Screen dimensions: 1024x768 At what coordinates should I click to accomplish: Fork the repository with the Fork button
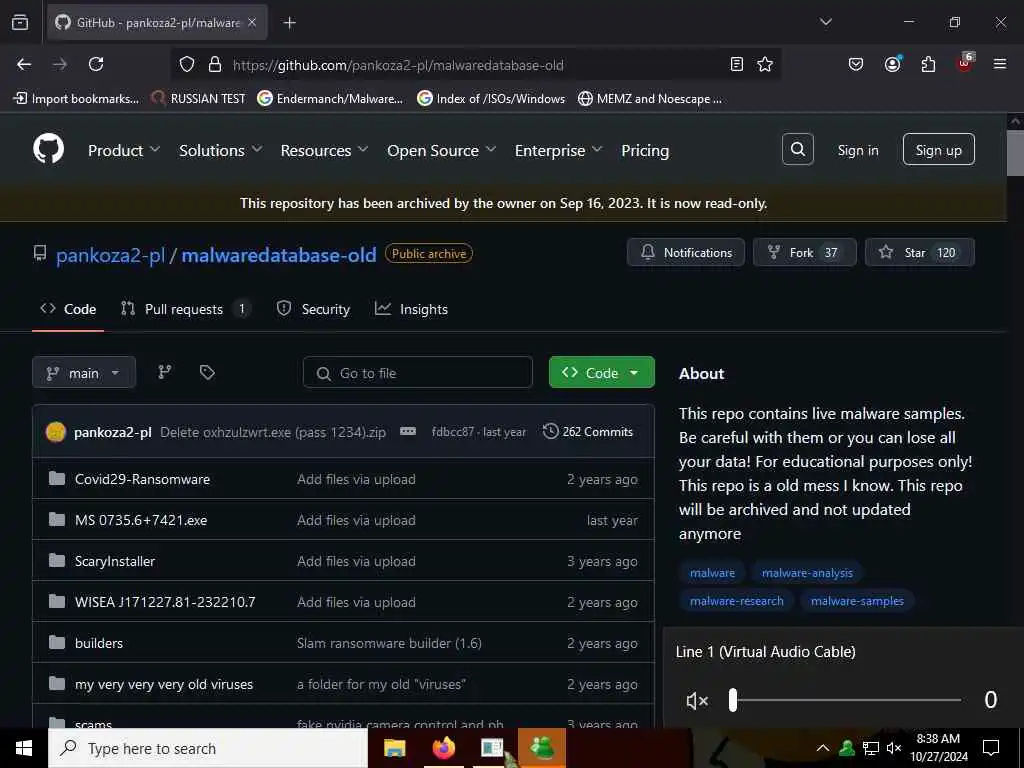(x=805, y=252)
